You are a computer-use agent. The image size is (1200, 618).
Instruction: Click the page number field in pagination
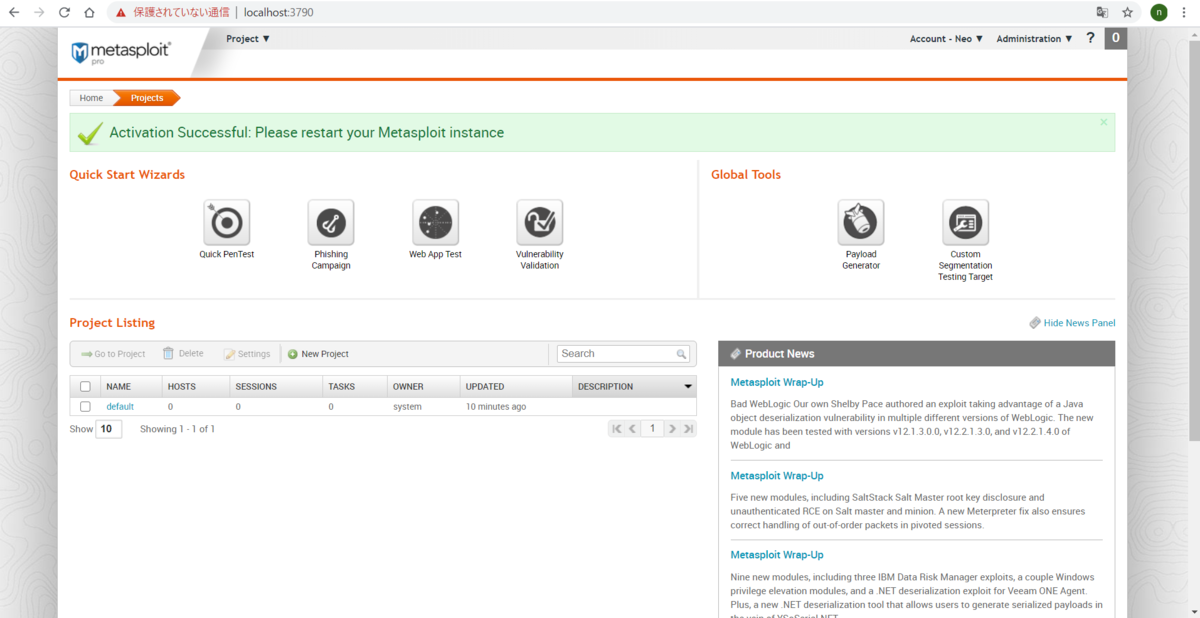click(652, 429)
